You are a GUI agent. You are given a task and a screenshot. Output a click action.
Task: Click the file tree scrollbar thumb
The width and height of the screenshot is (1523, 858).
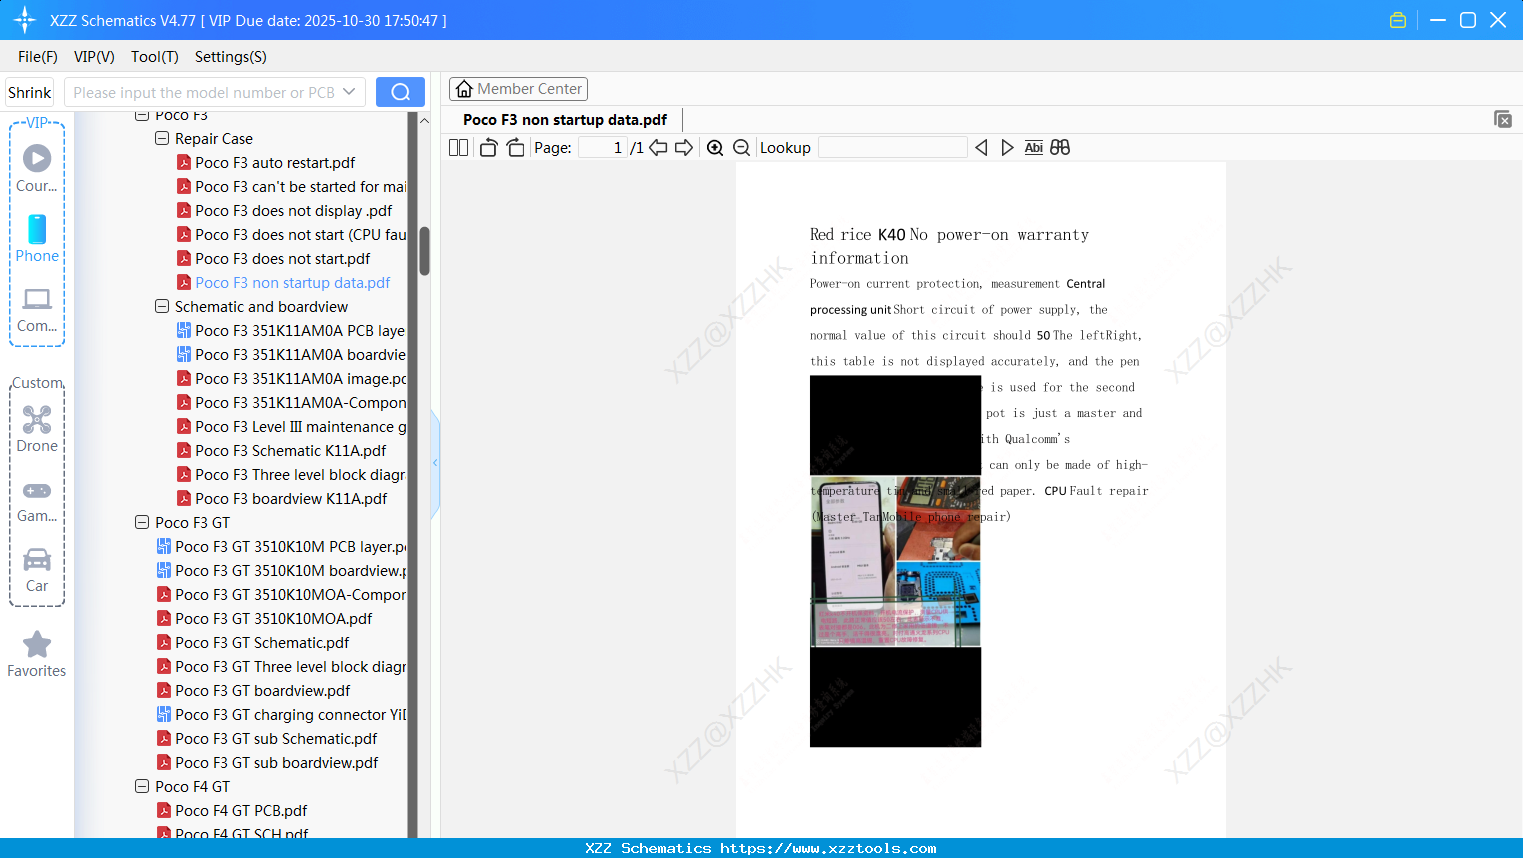pyautogui.click(x=424, y=251)
